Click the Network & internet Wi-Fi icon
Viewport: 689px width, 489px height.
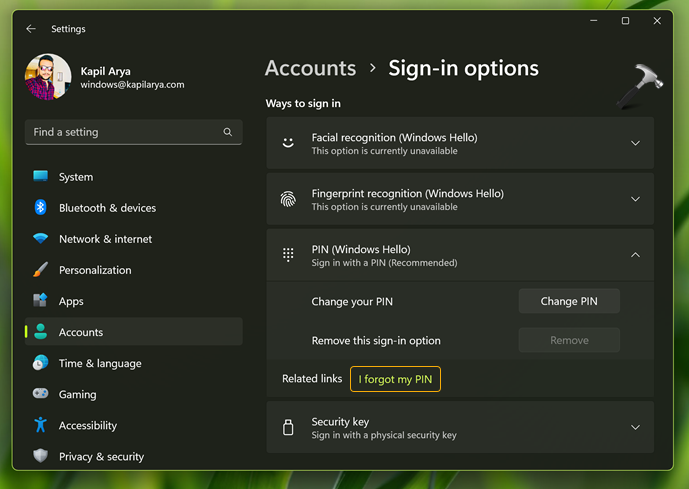point(40,239)
